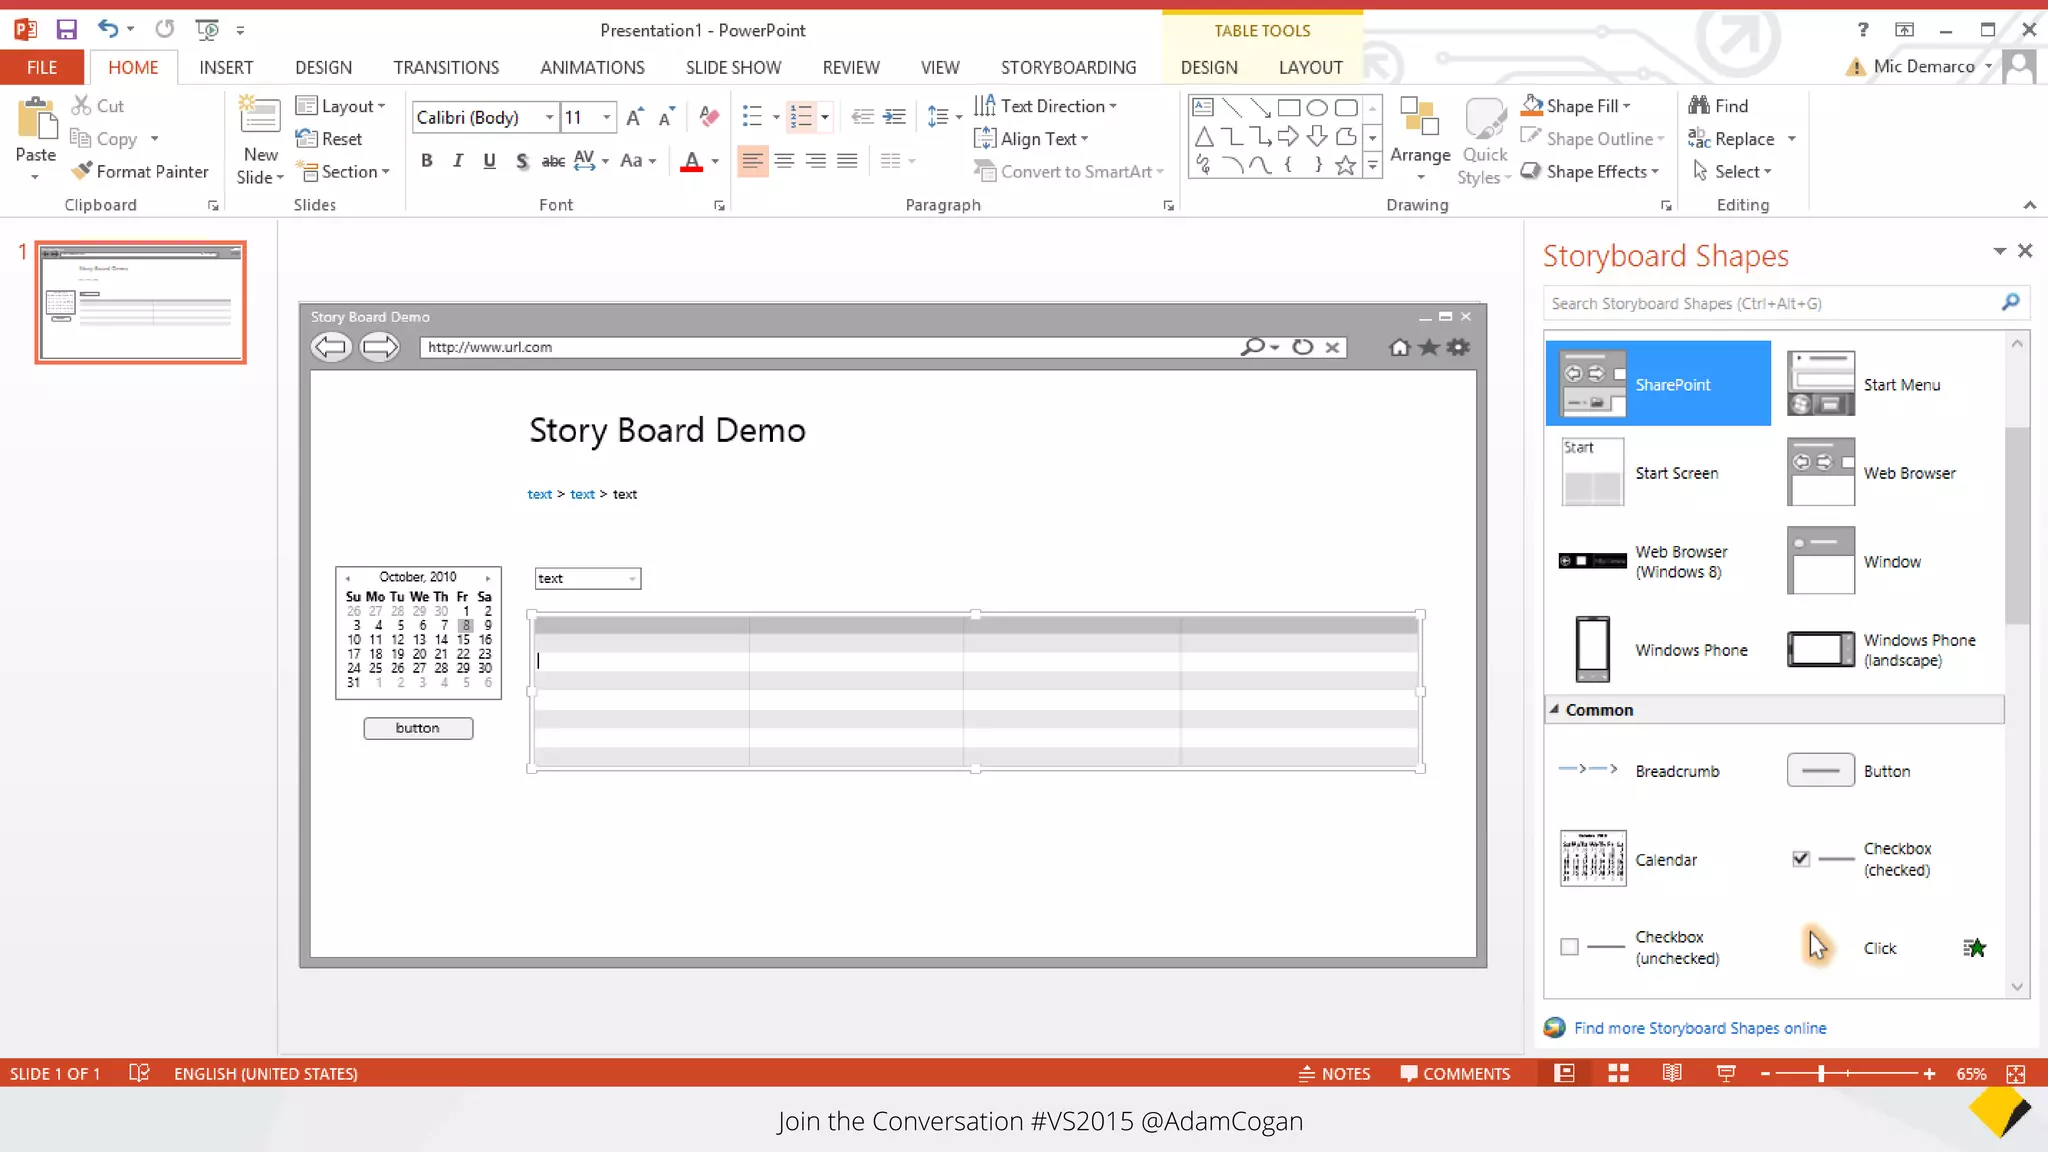Click the Reset slide button
This screenshot has width=2048, height=1152.
click(x=329, y=138)
